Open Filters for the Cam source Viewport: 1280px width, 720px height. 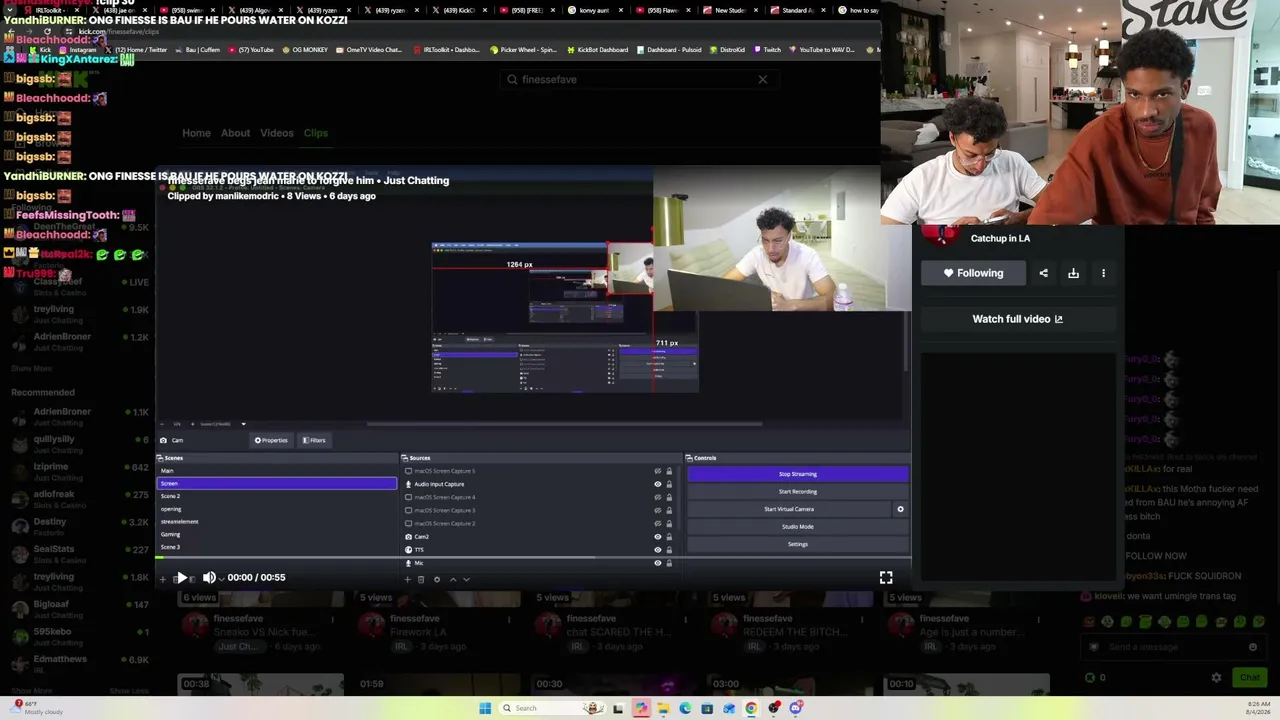click(314, 440)
